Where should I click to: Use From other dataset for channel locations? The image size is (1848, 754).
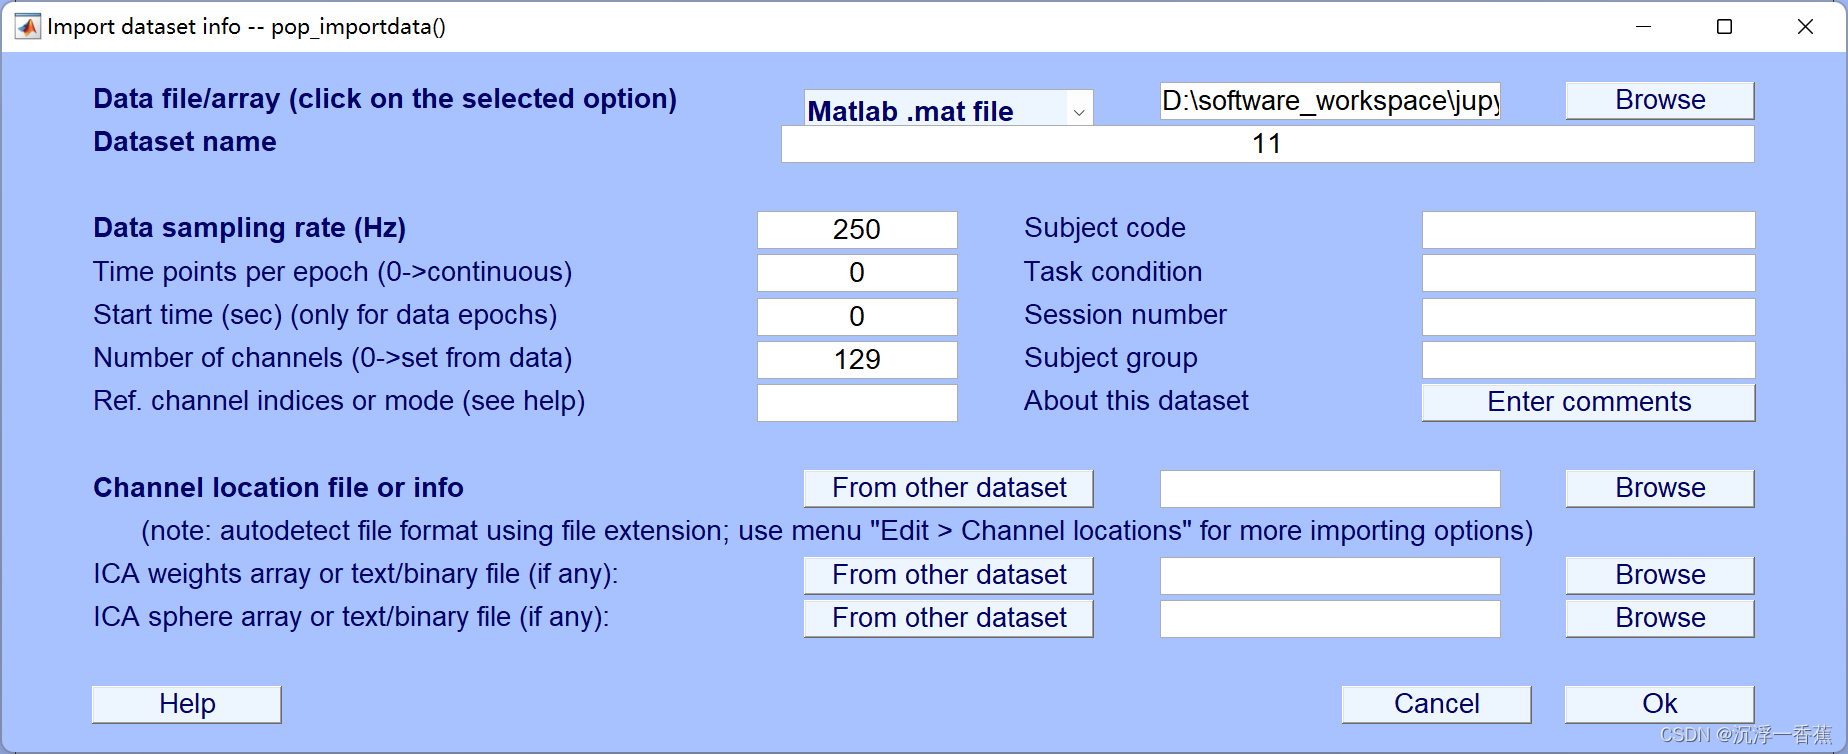tap(947, 488)
